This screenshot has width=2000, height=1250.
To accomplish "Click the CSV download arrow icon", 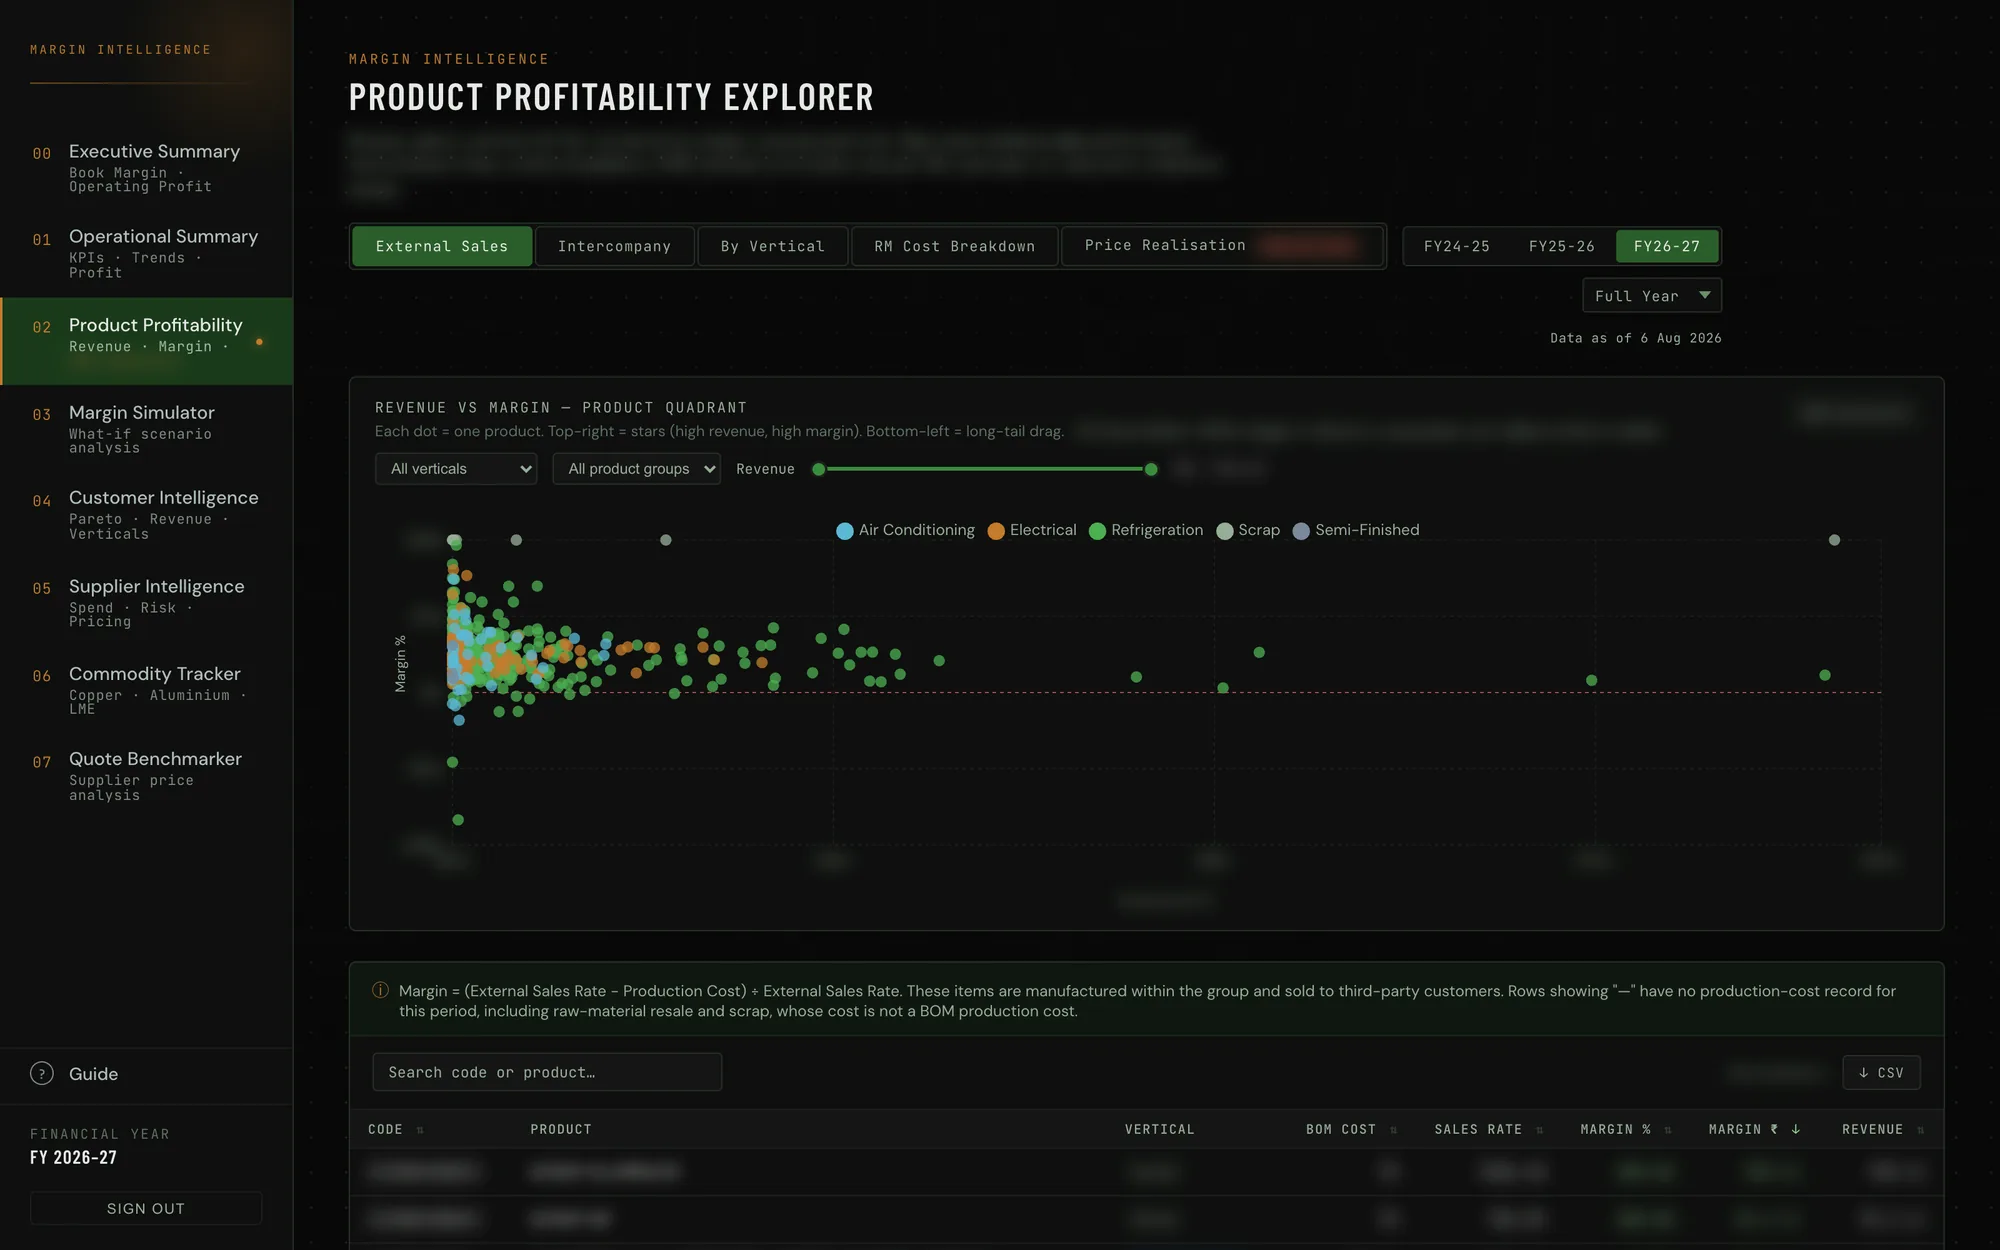I will coord(1863,1072).
